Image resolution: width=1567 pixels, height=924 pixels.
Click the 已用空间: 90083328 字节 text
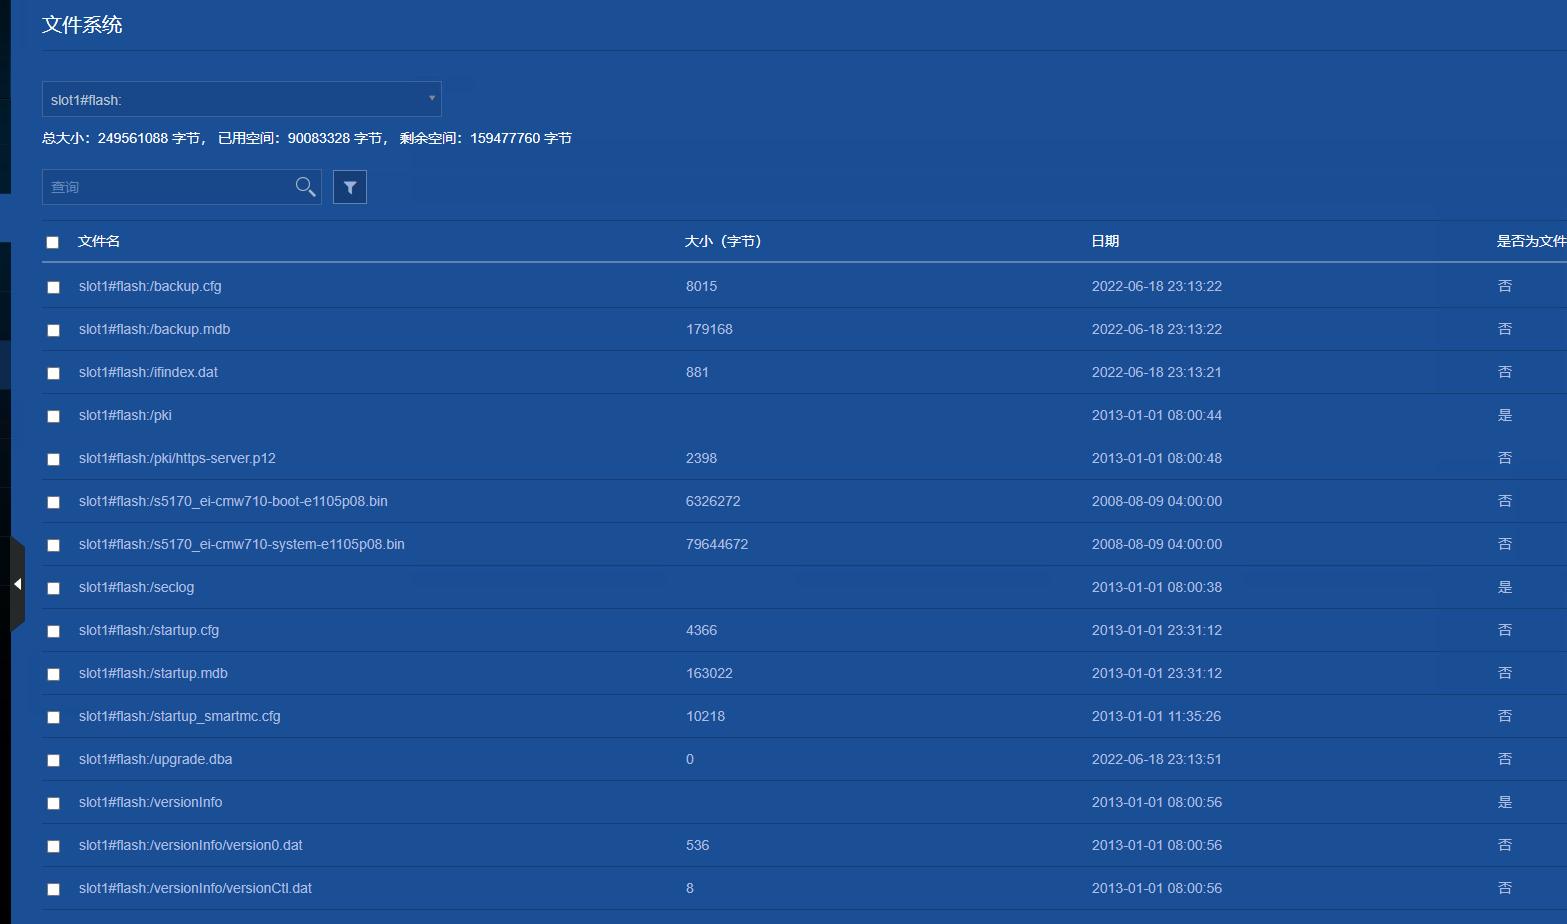point(304,138)
